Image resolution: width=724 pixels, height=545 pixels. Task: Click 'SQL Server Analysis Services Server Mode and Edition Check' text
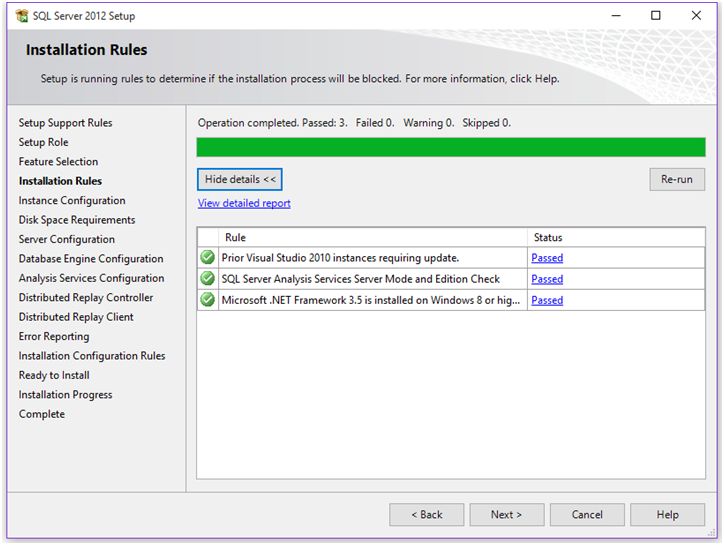click(361, 279)
